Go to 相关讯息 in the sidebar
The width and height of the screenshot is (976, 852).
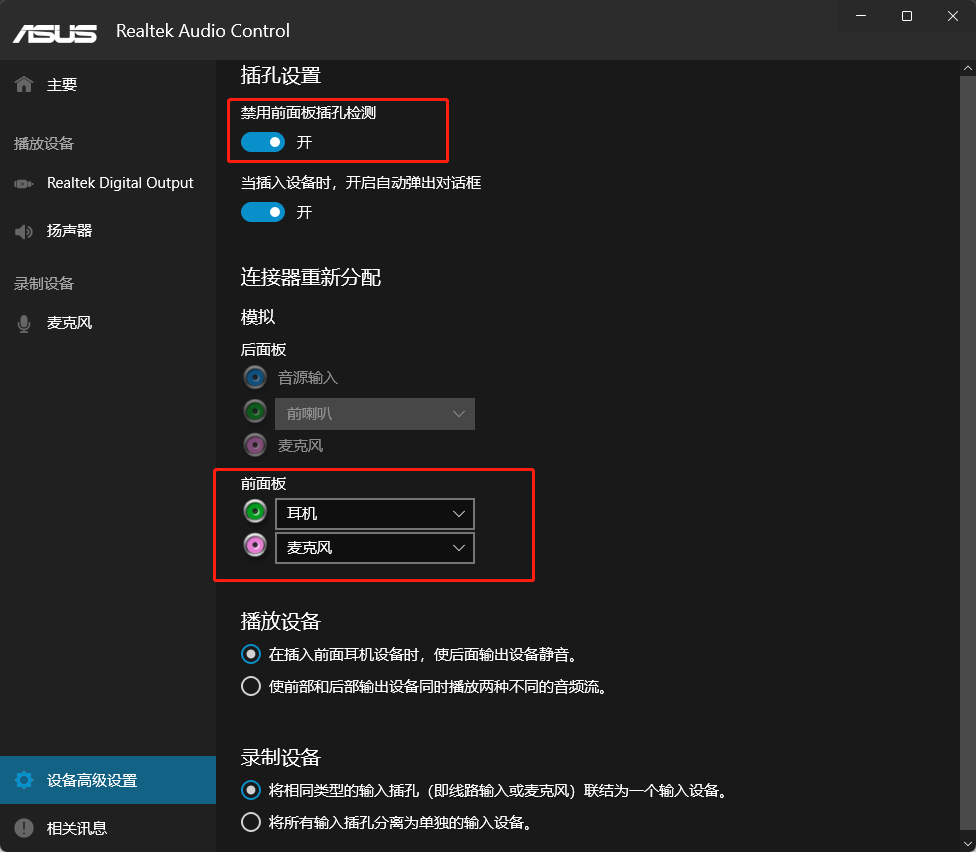point(77,828)
